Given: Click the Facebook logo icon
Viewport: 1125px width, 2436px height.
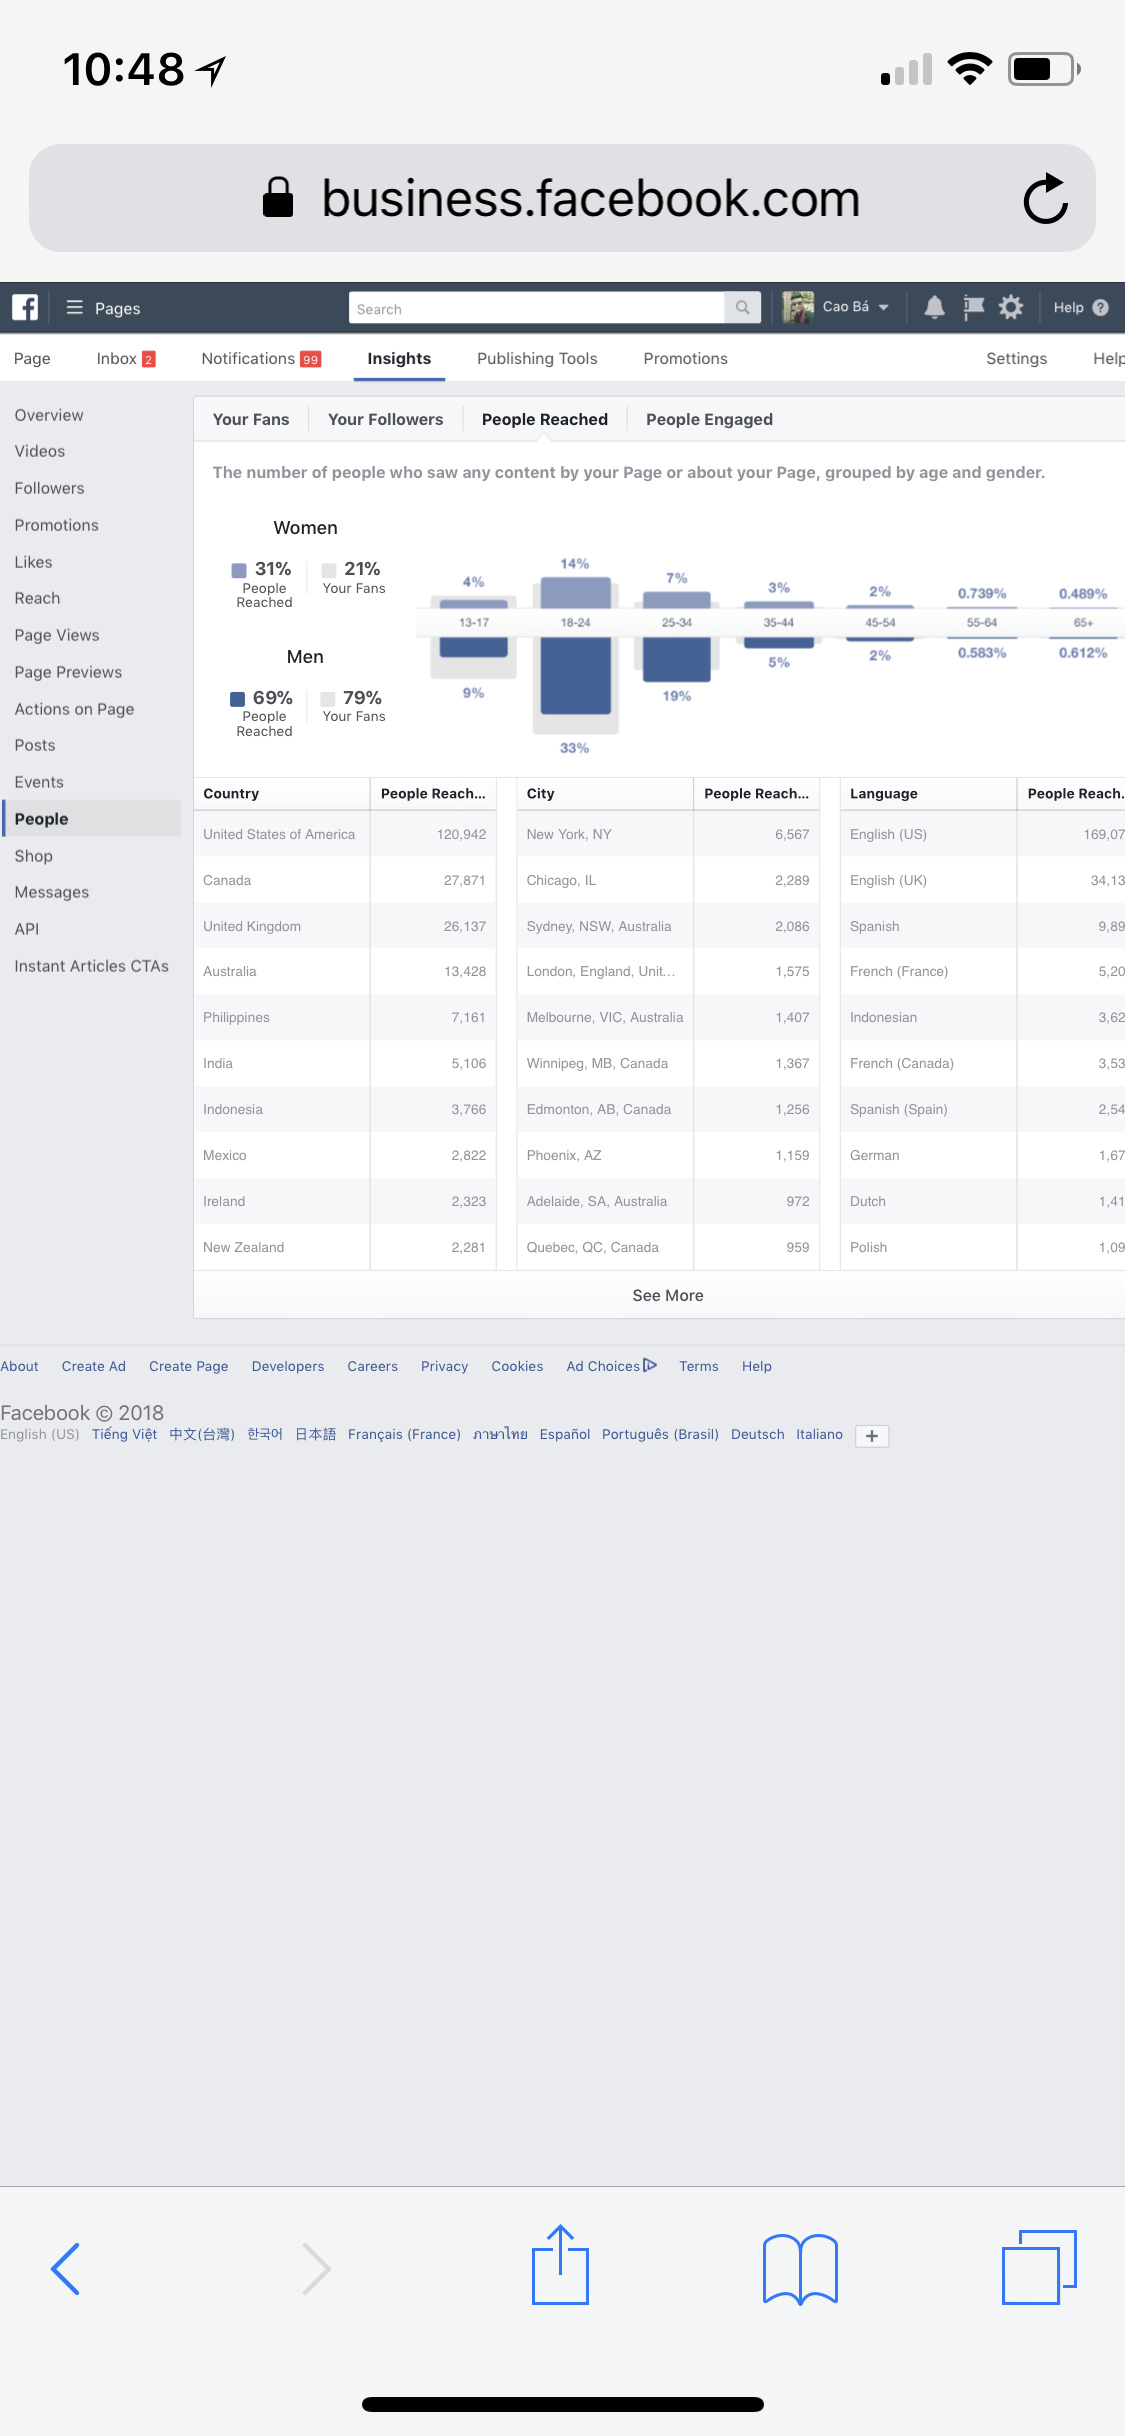Looking at the screenshot, I should [25, 307].
